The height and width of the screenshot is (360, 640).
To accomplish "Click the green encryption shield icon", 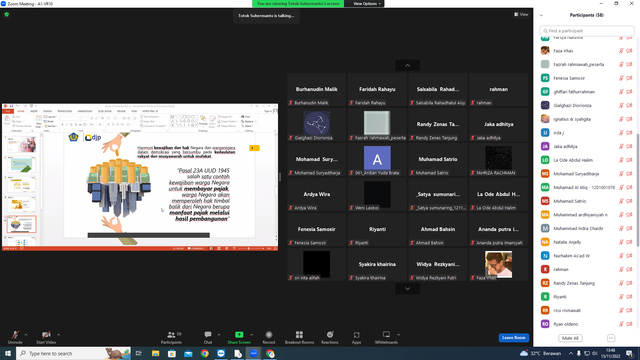I will click(7, 14).
